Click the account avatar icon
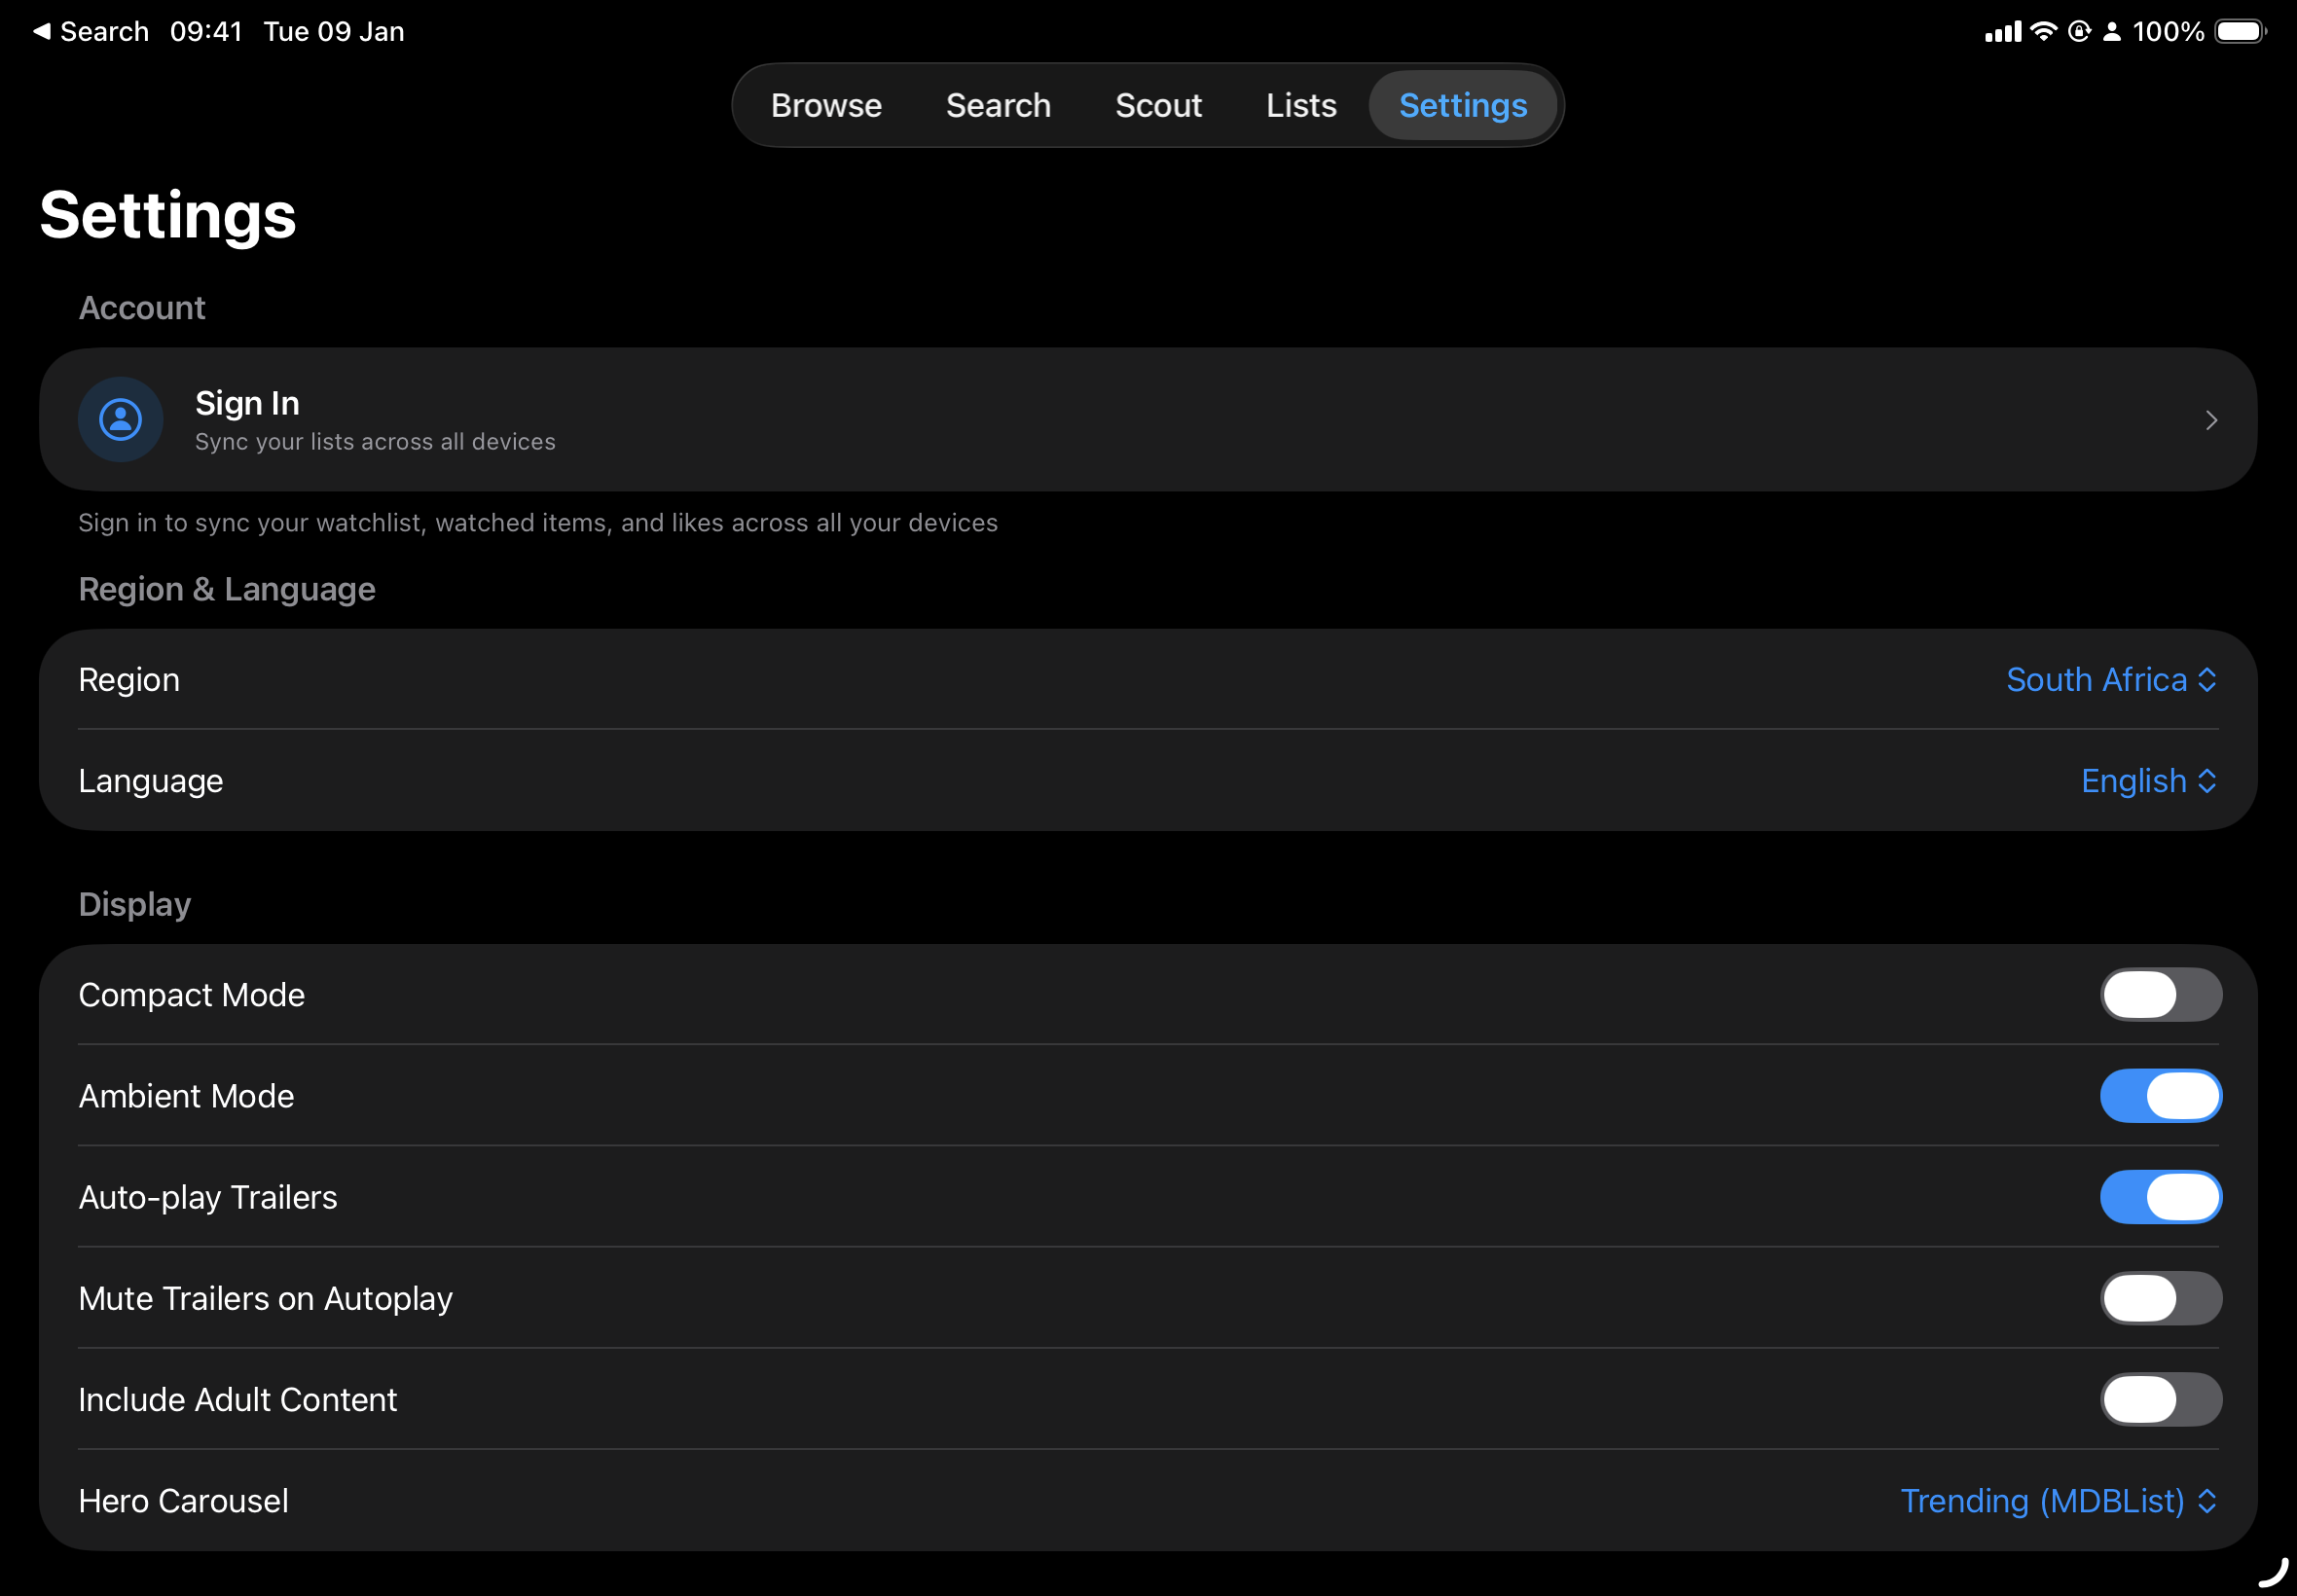Image resolution: width=2297 pixels, height=1596 pixels. (120, 419)
